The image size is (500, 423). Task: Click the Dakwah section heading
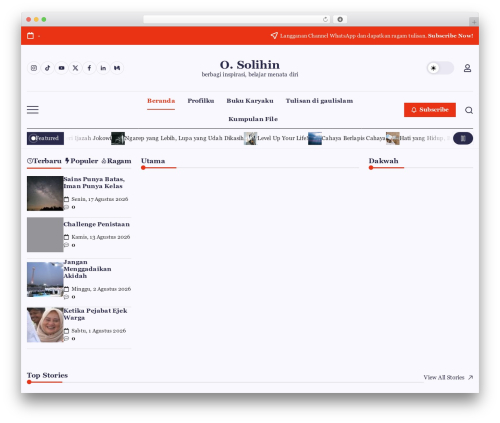coord(383,161)
